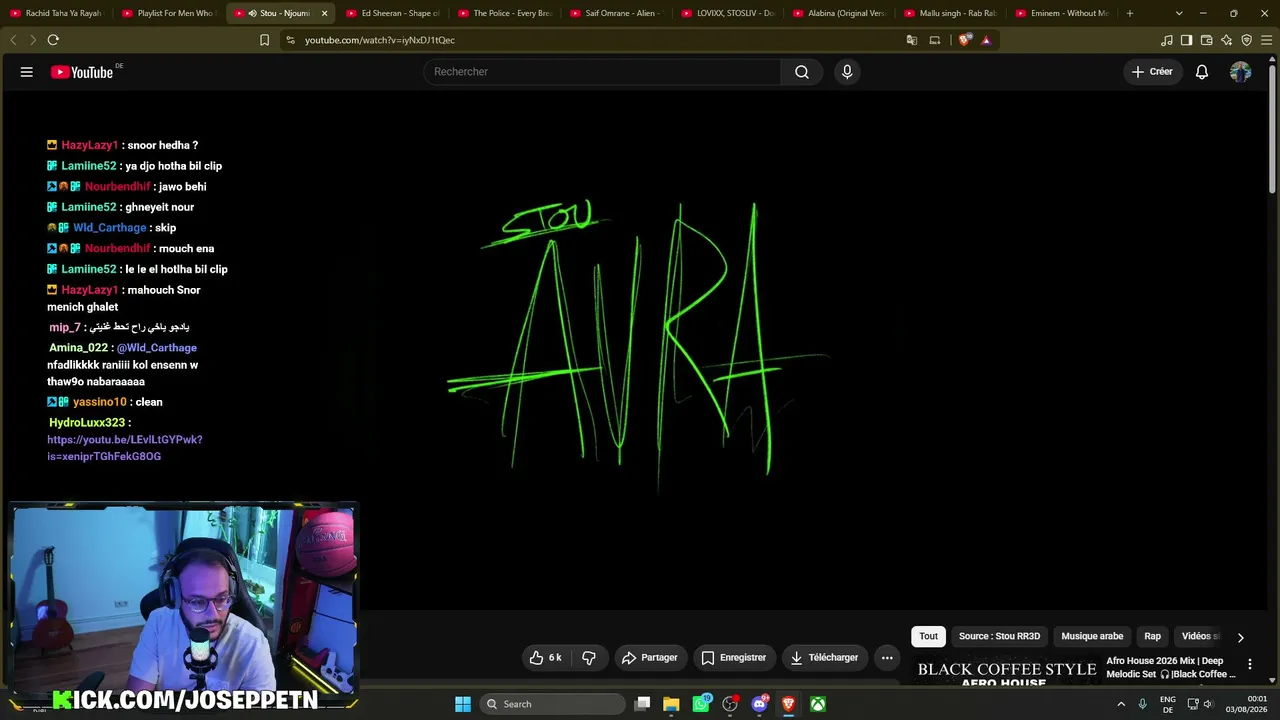This screenshot has height=720, width=1280.
Task: Open the browser main menu
Action: click(1266, 40)
